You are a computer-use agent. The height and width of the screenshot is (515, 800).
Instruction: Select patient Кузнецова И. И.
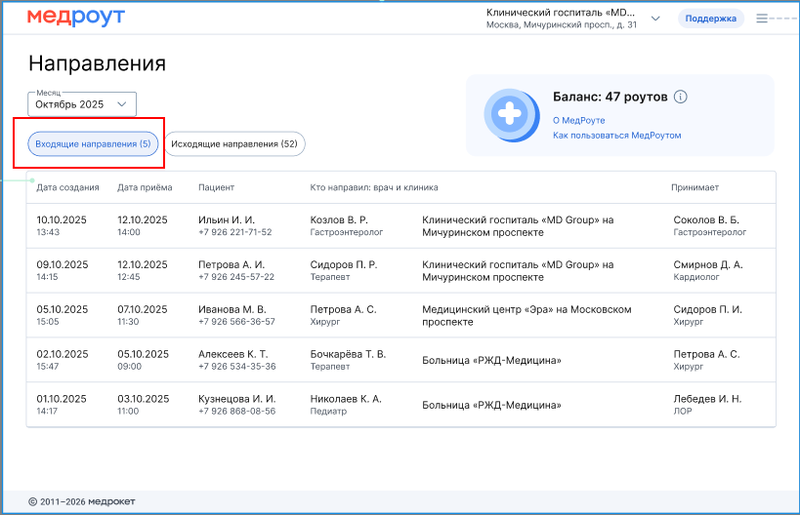tap(237, 399)
